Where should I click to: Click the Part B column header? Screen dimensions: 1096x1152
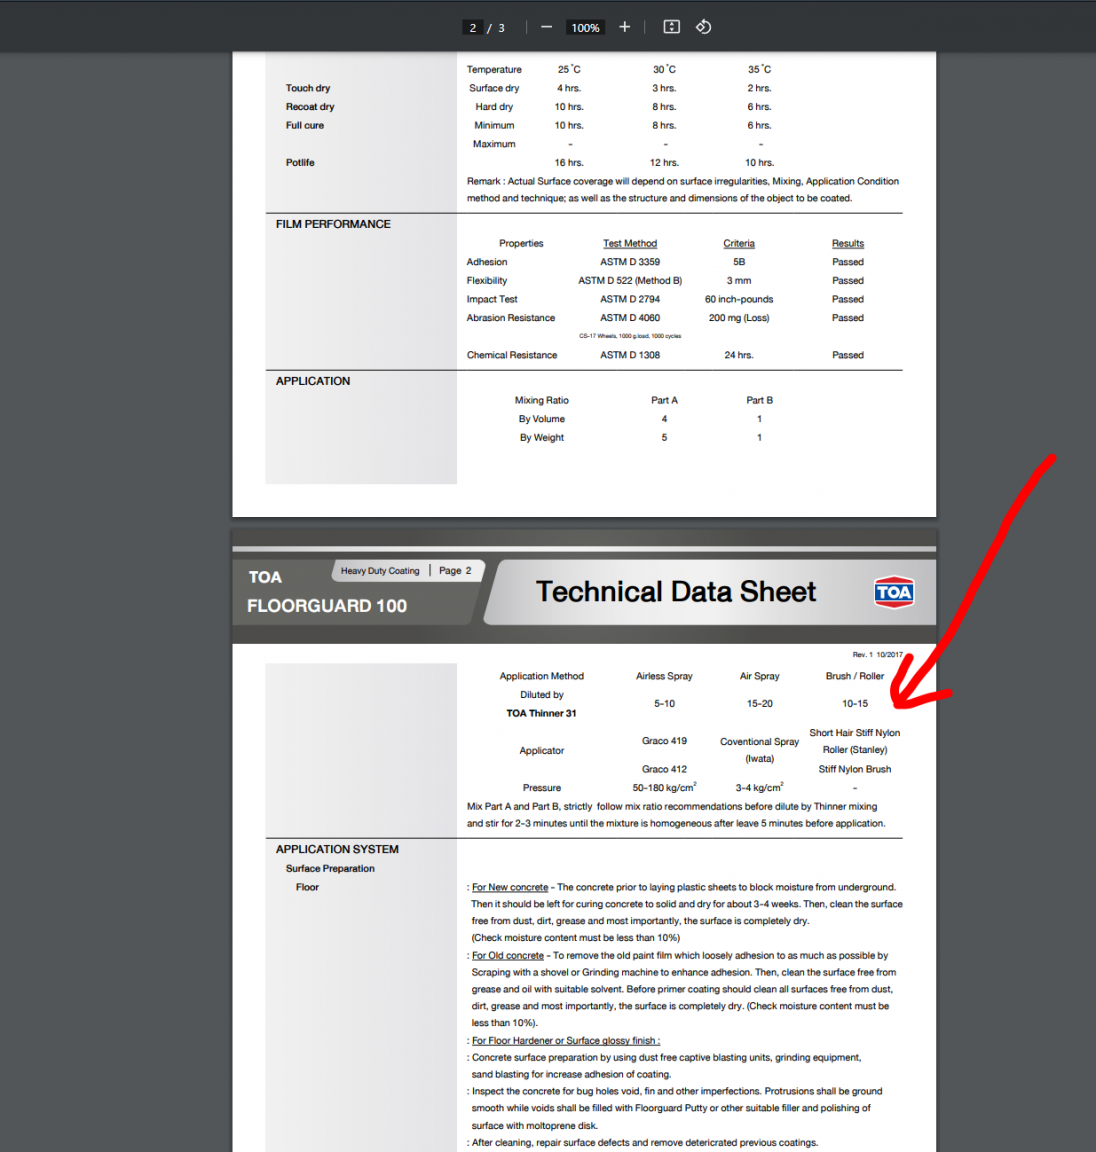[760, 400]
